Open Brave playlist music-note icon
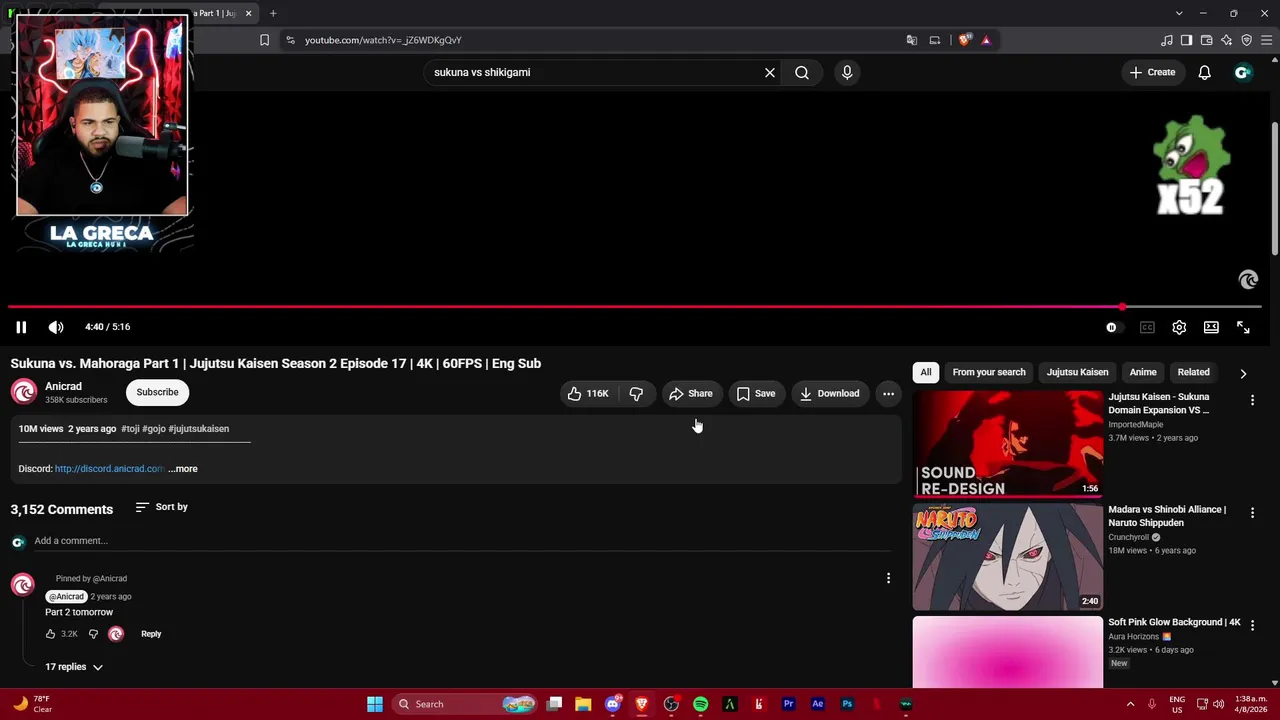 (x=1167, y=40)
